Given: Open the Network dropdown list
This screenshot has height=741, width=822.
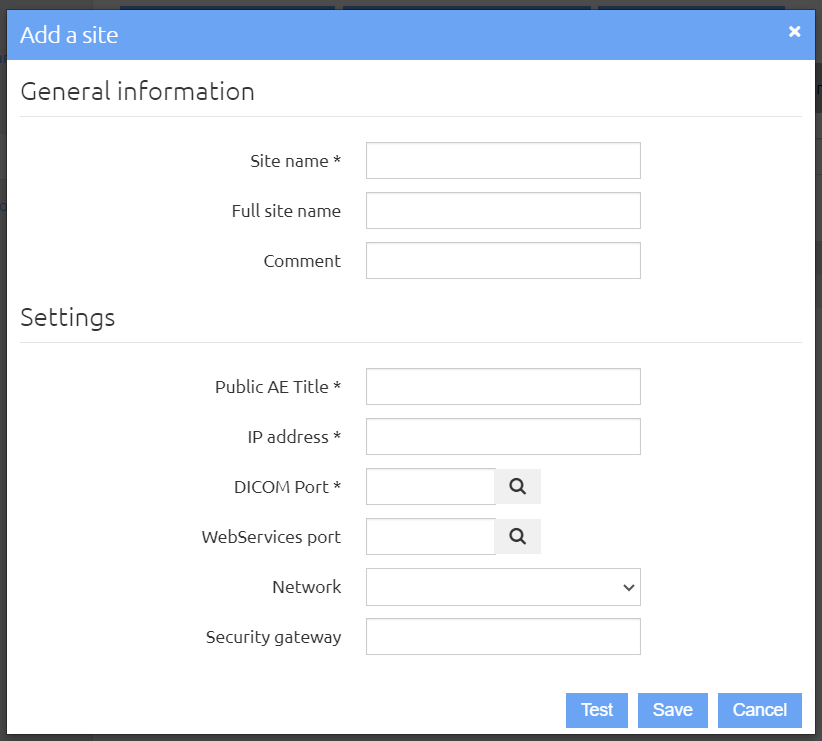Looking at the screenshot, I should click(503, 587).
